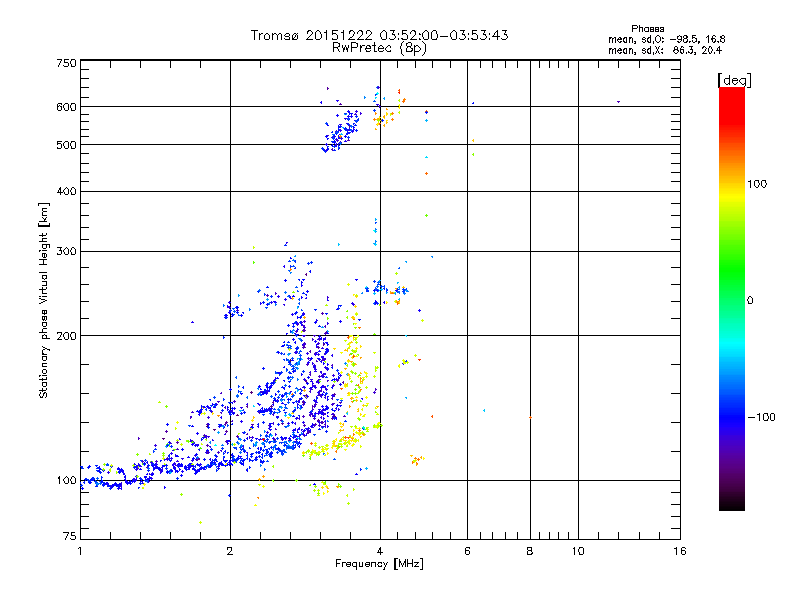Click the x-axis tick label '2'

[230, 551]
